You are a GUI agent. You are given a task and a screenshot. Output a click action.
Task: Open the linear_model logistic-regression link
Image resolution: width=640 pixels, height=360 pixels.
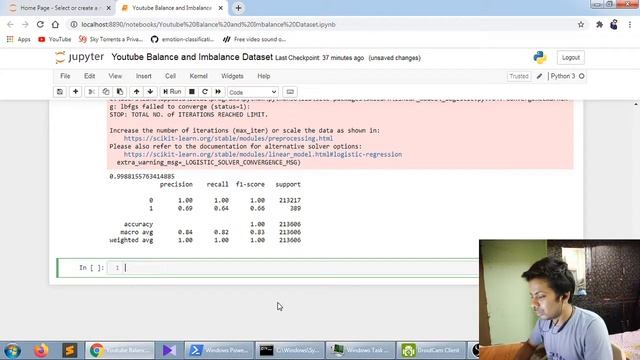262,154
